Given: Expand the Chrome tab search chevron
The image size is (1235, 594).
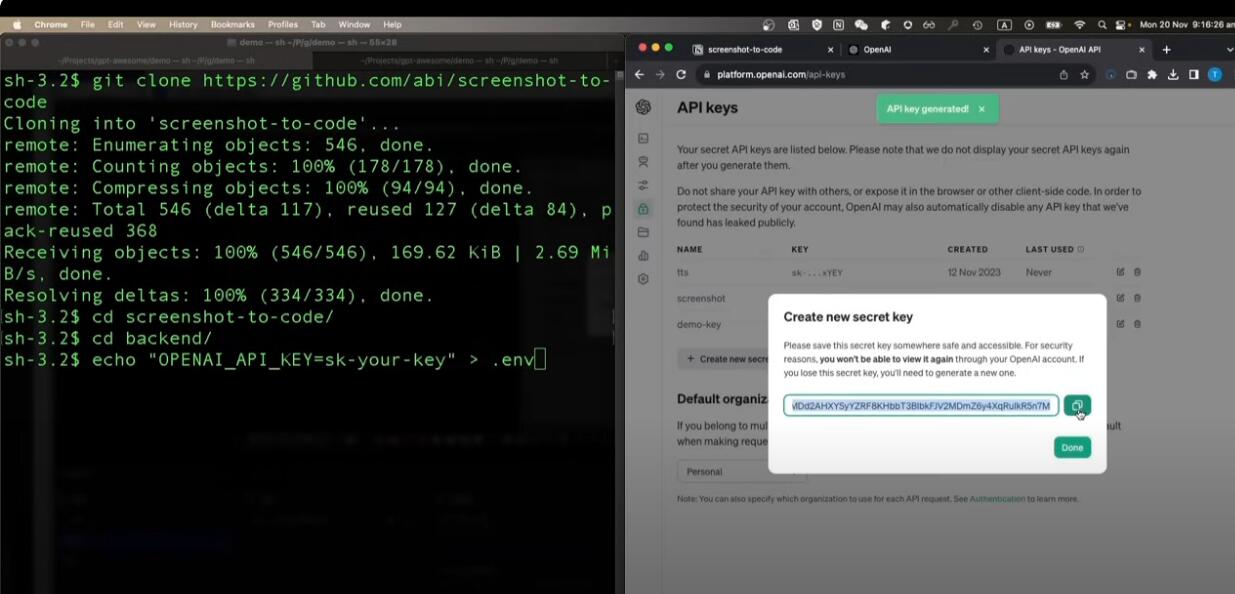Looking at the screenshot, I should pos(1229,49).
